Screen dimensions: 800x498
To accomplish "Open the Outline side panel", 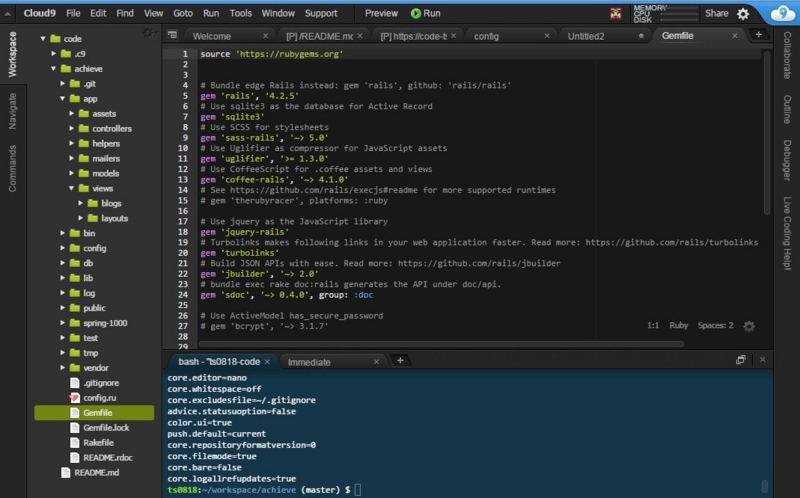I will [787, 109].
